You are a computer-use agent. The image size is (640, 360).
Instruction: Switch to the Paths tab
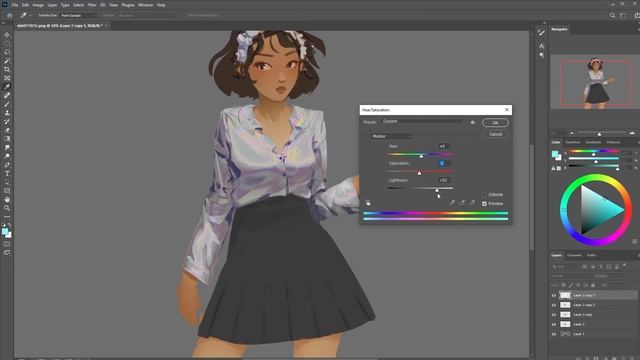591,256
